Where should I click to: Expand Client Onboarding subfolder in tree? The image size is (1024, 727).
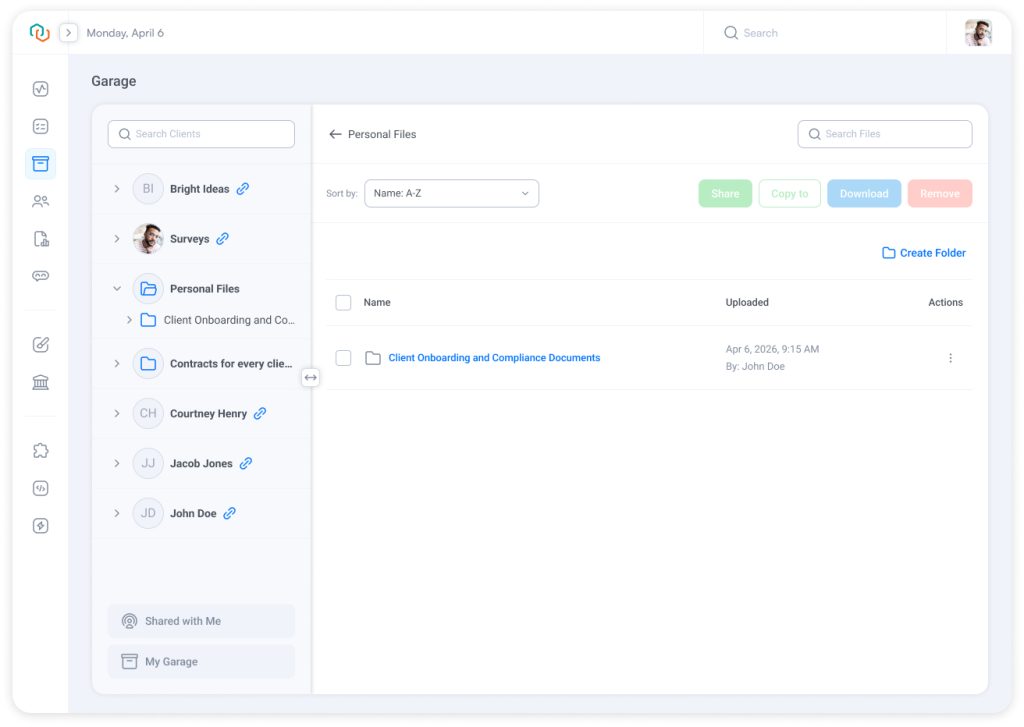coord(129,320)
